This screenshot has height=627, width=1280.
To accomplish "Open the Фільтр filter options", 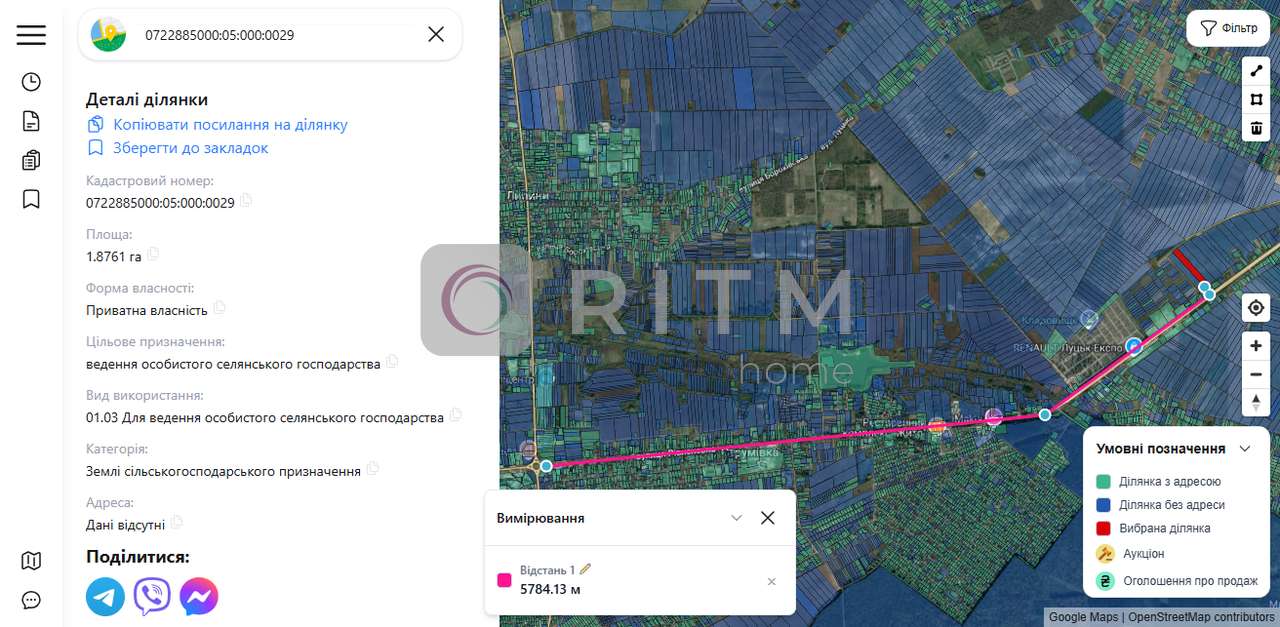I will click(x=1228, y=28).
